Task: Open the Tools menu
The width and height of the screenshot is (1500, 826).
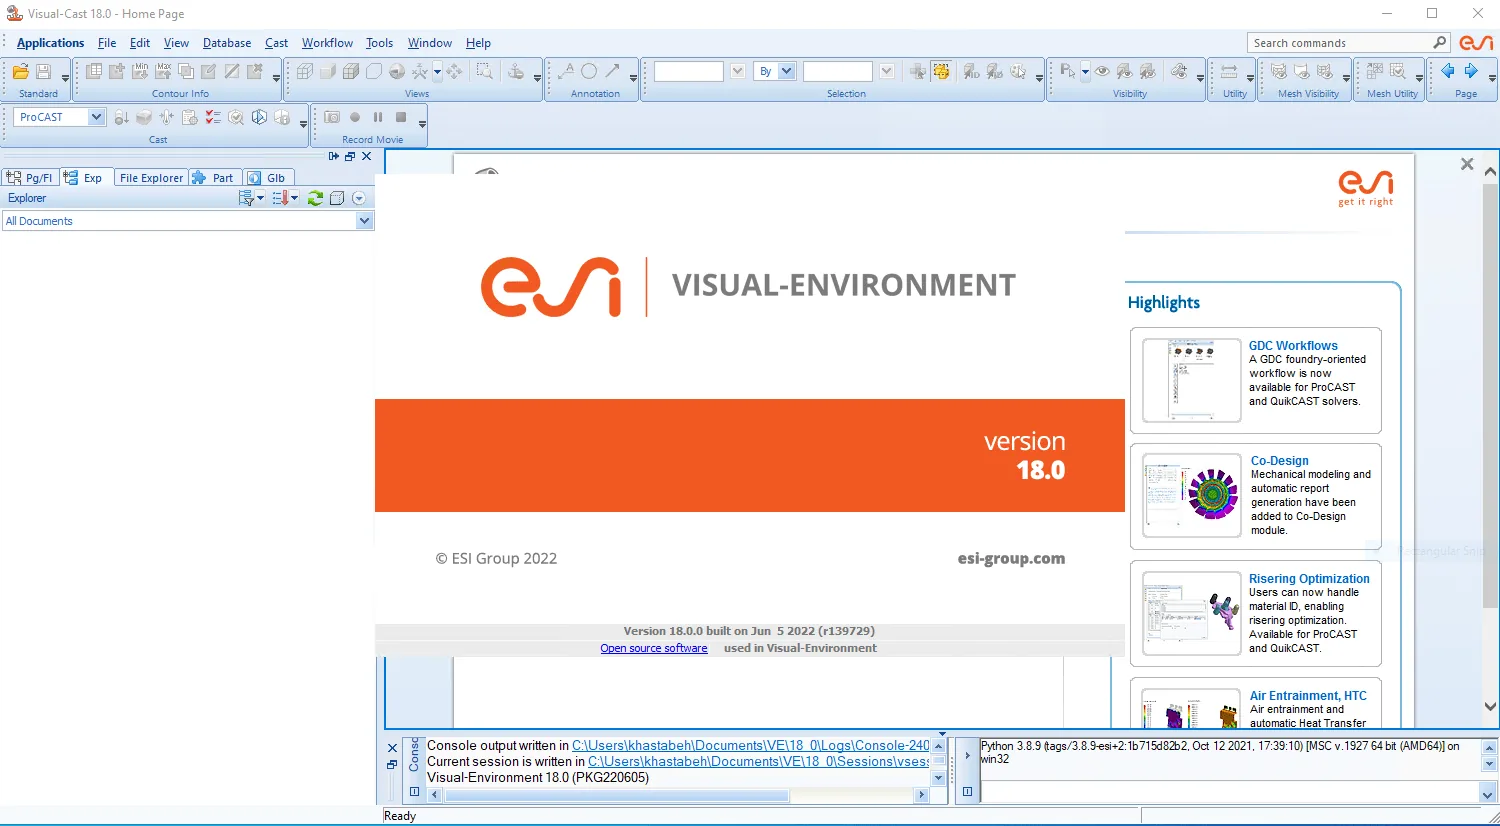Action: [x=379, y=43]
